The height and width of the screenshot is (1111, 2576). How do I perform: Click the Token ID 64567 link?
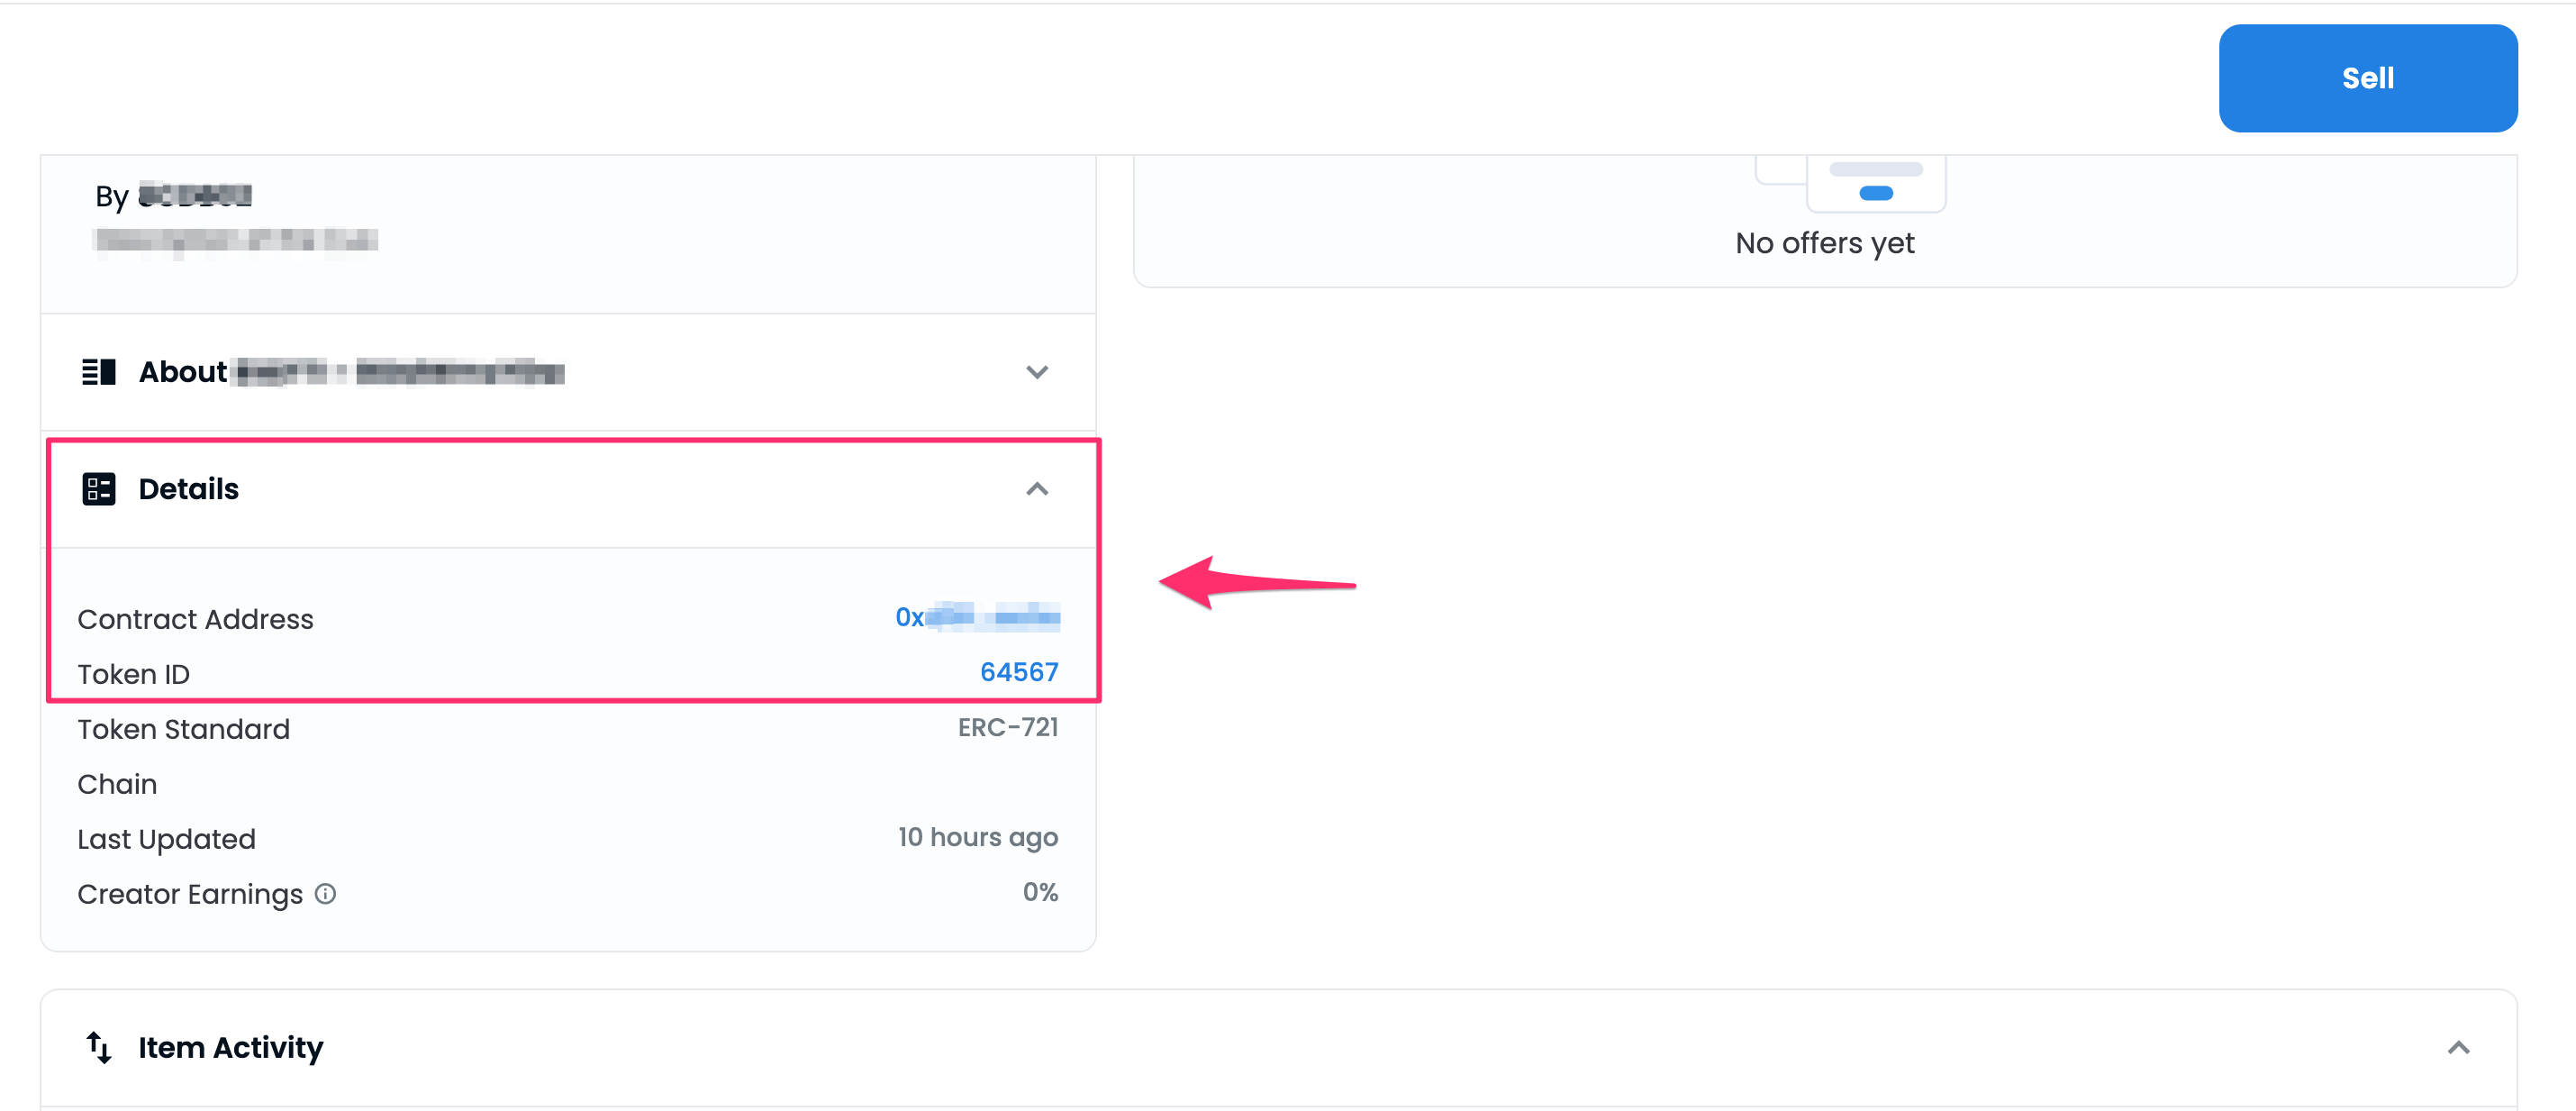[x=1018, y=672]
